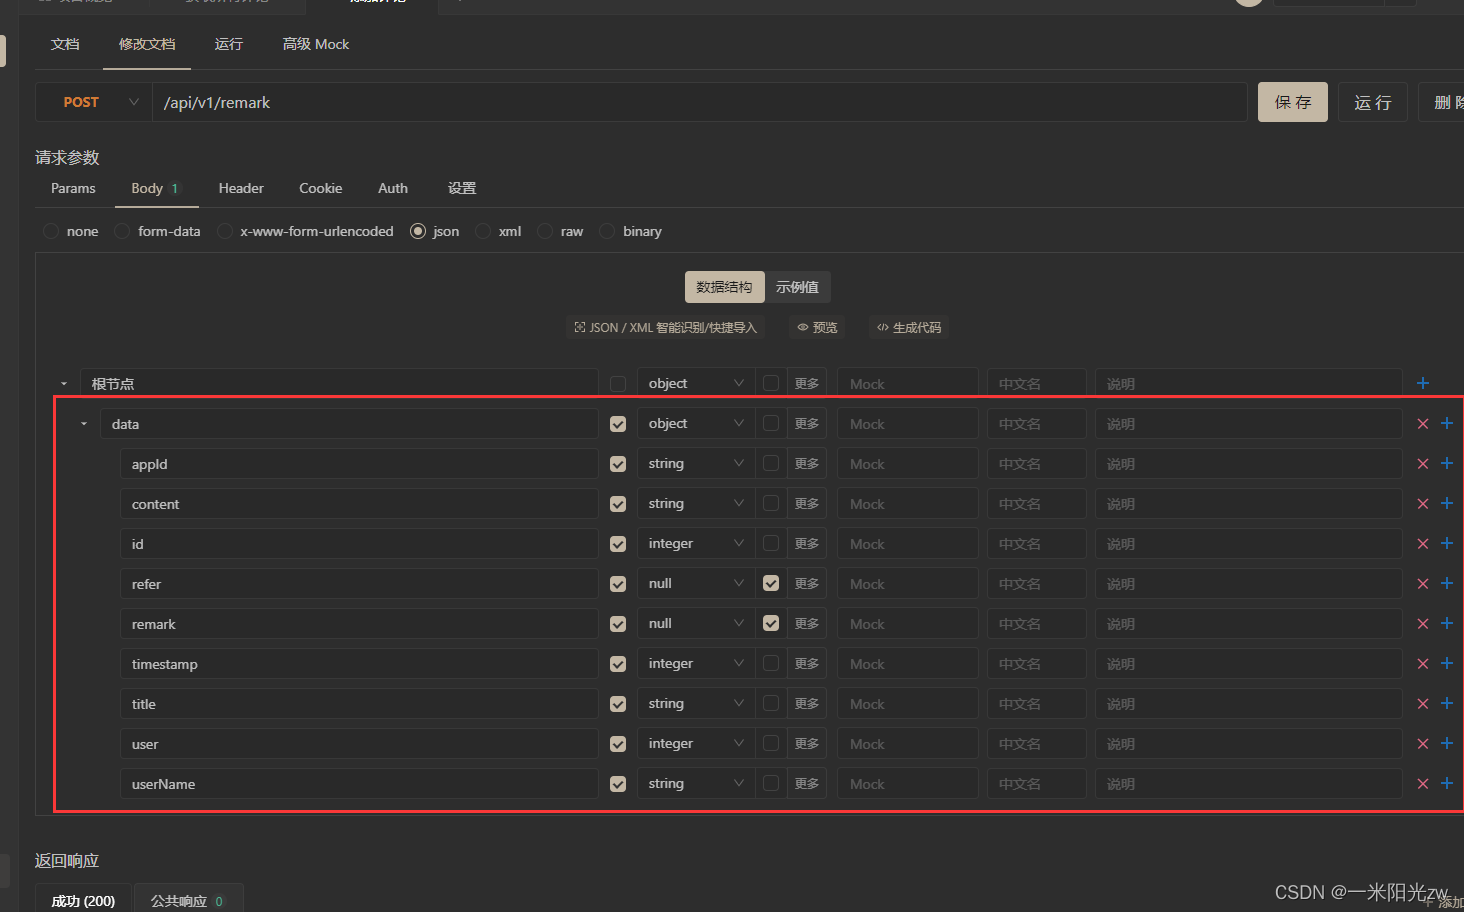The height and width of the screenshot is (912, 1464).
Task: Open 预览 preview
Action: point(817,328)
